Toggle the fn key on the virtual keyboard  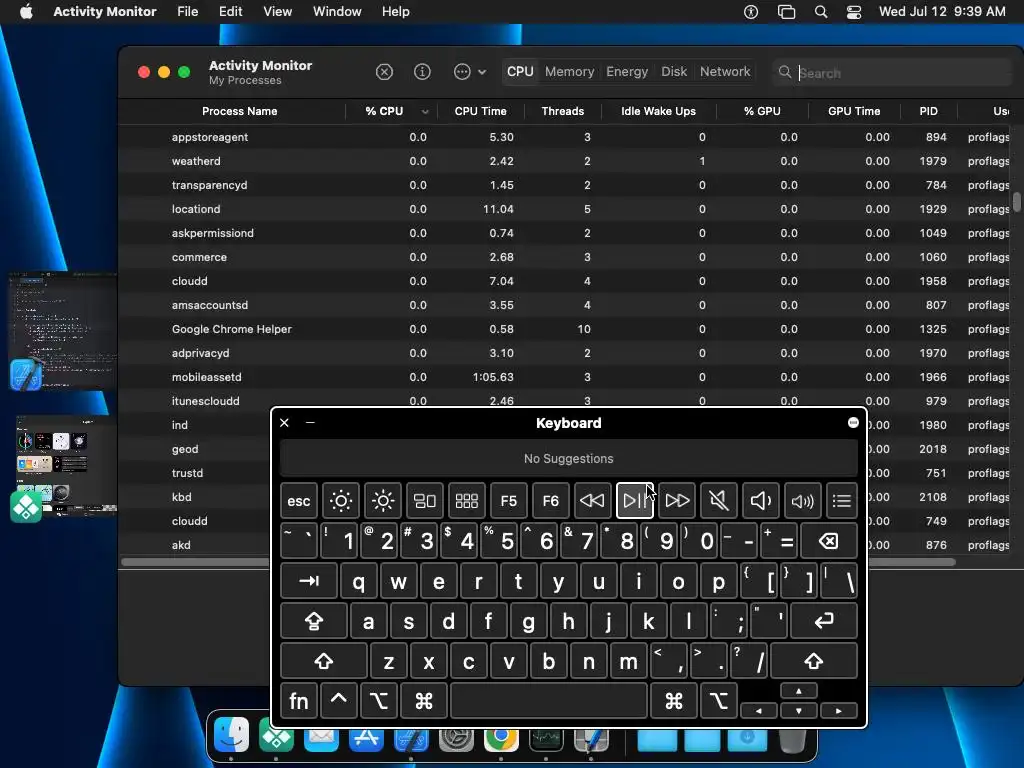[299, 701]
